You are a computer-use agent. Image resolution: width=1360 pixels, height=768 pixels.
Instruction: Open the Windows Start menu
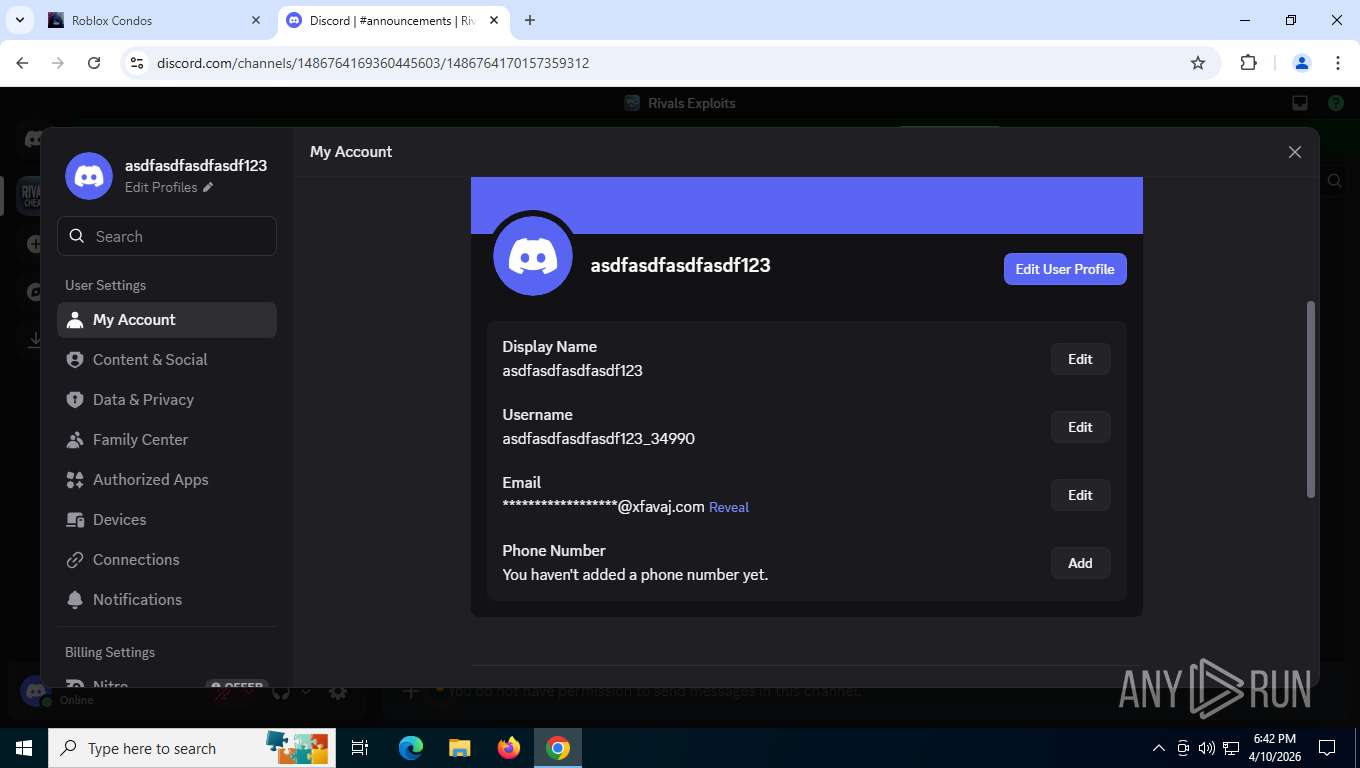coord(24,748)
